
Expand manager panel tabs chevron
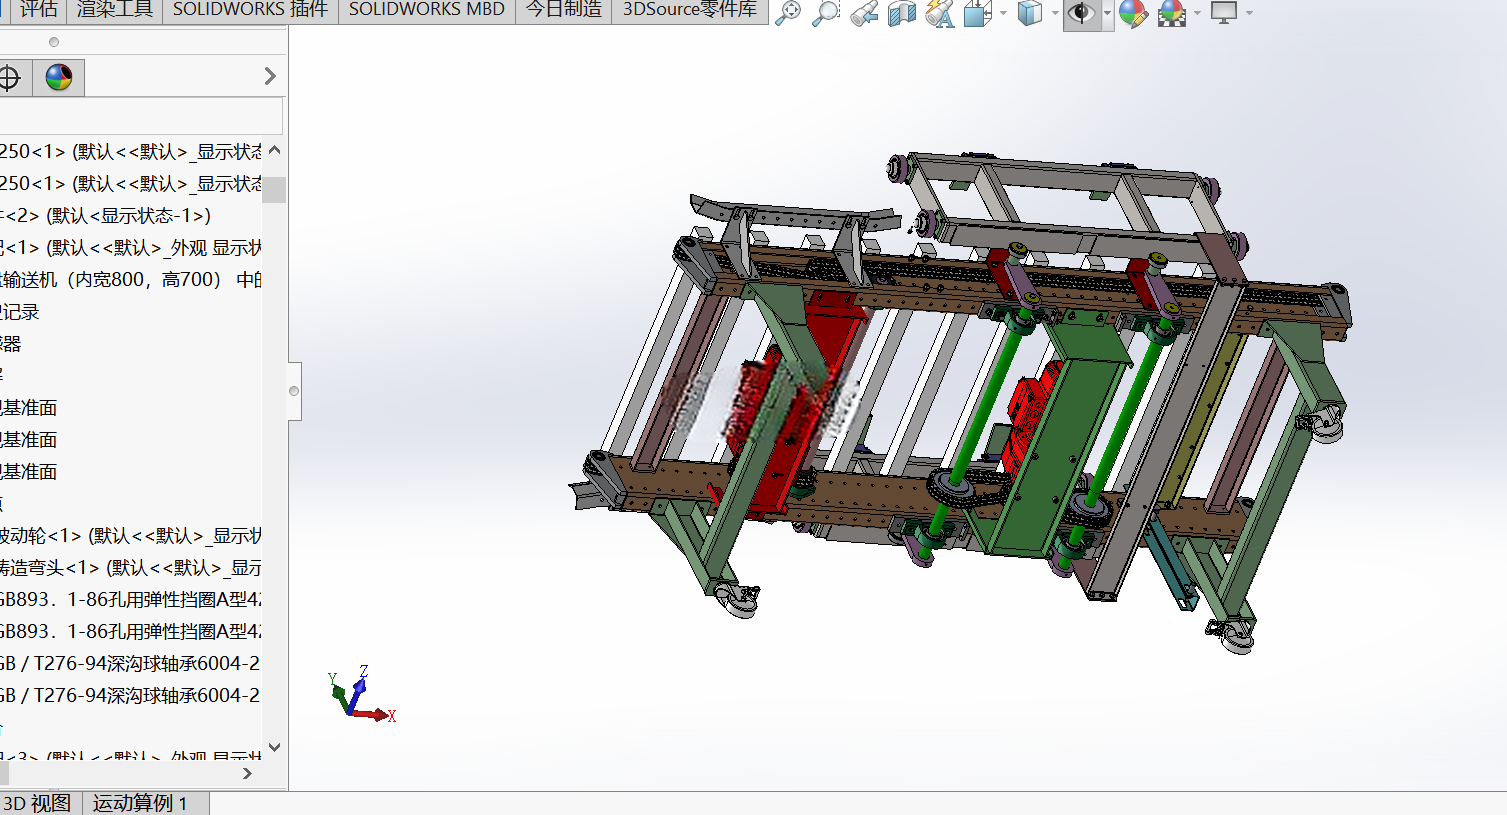270,76
